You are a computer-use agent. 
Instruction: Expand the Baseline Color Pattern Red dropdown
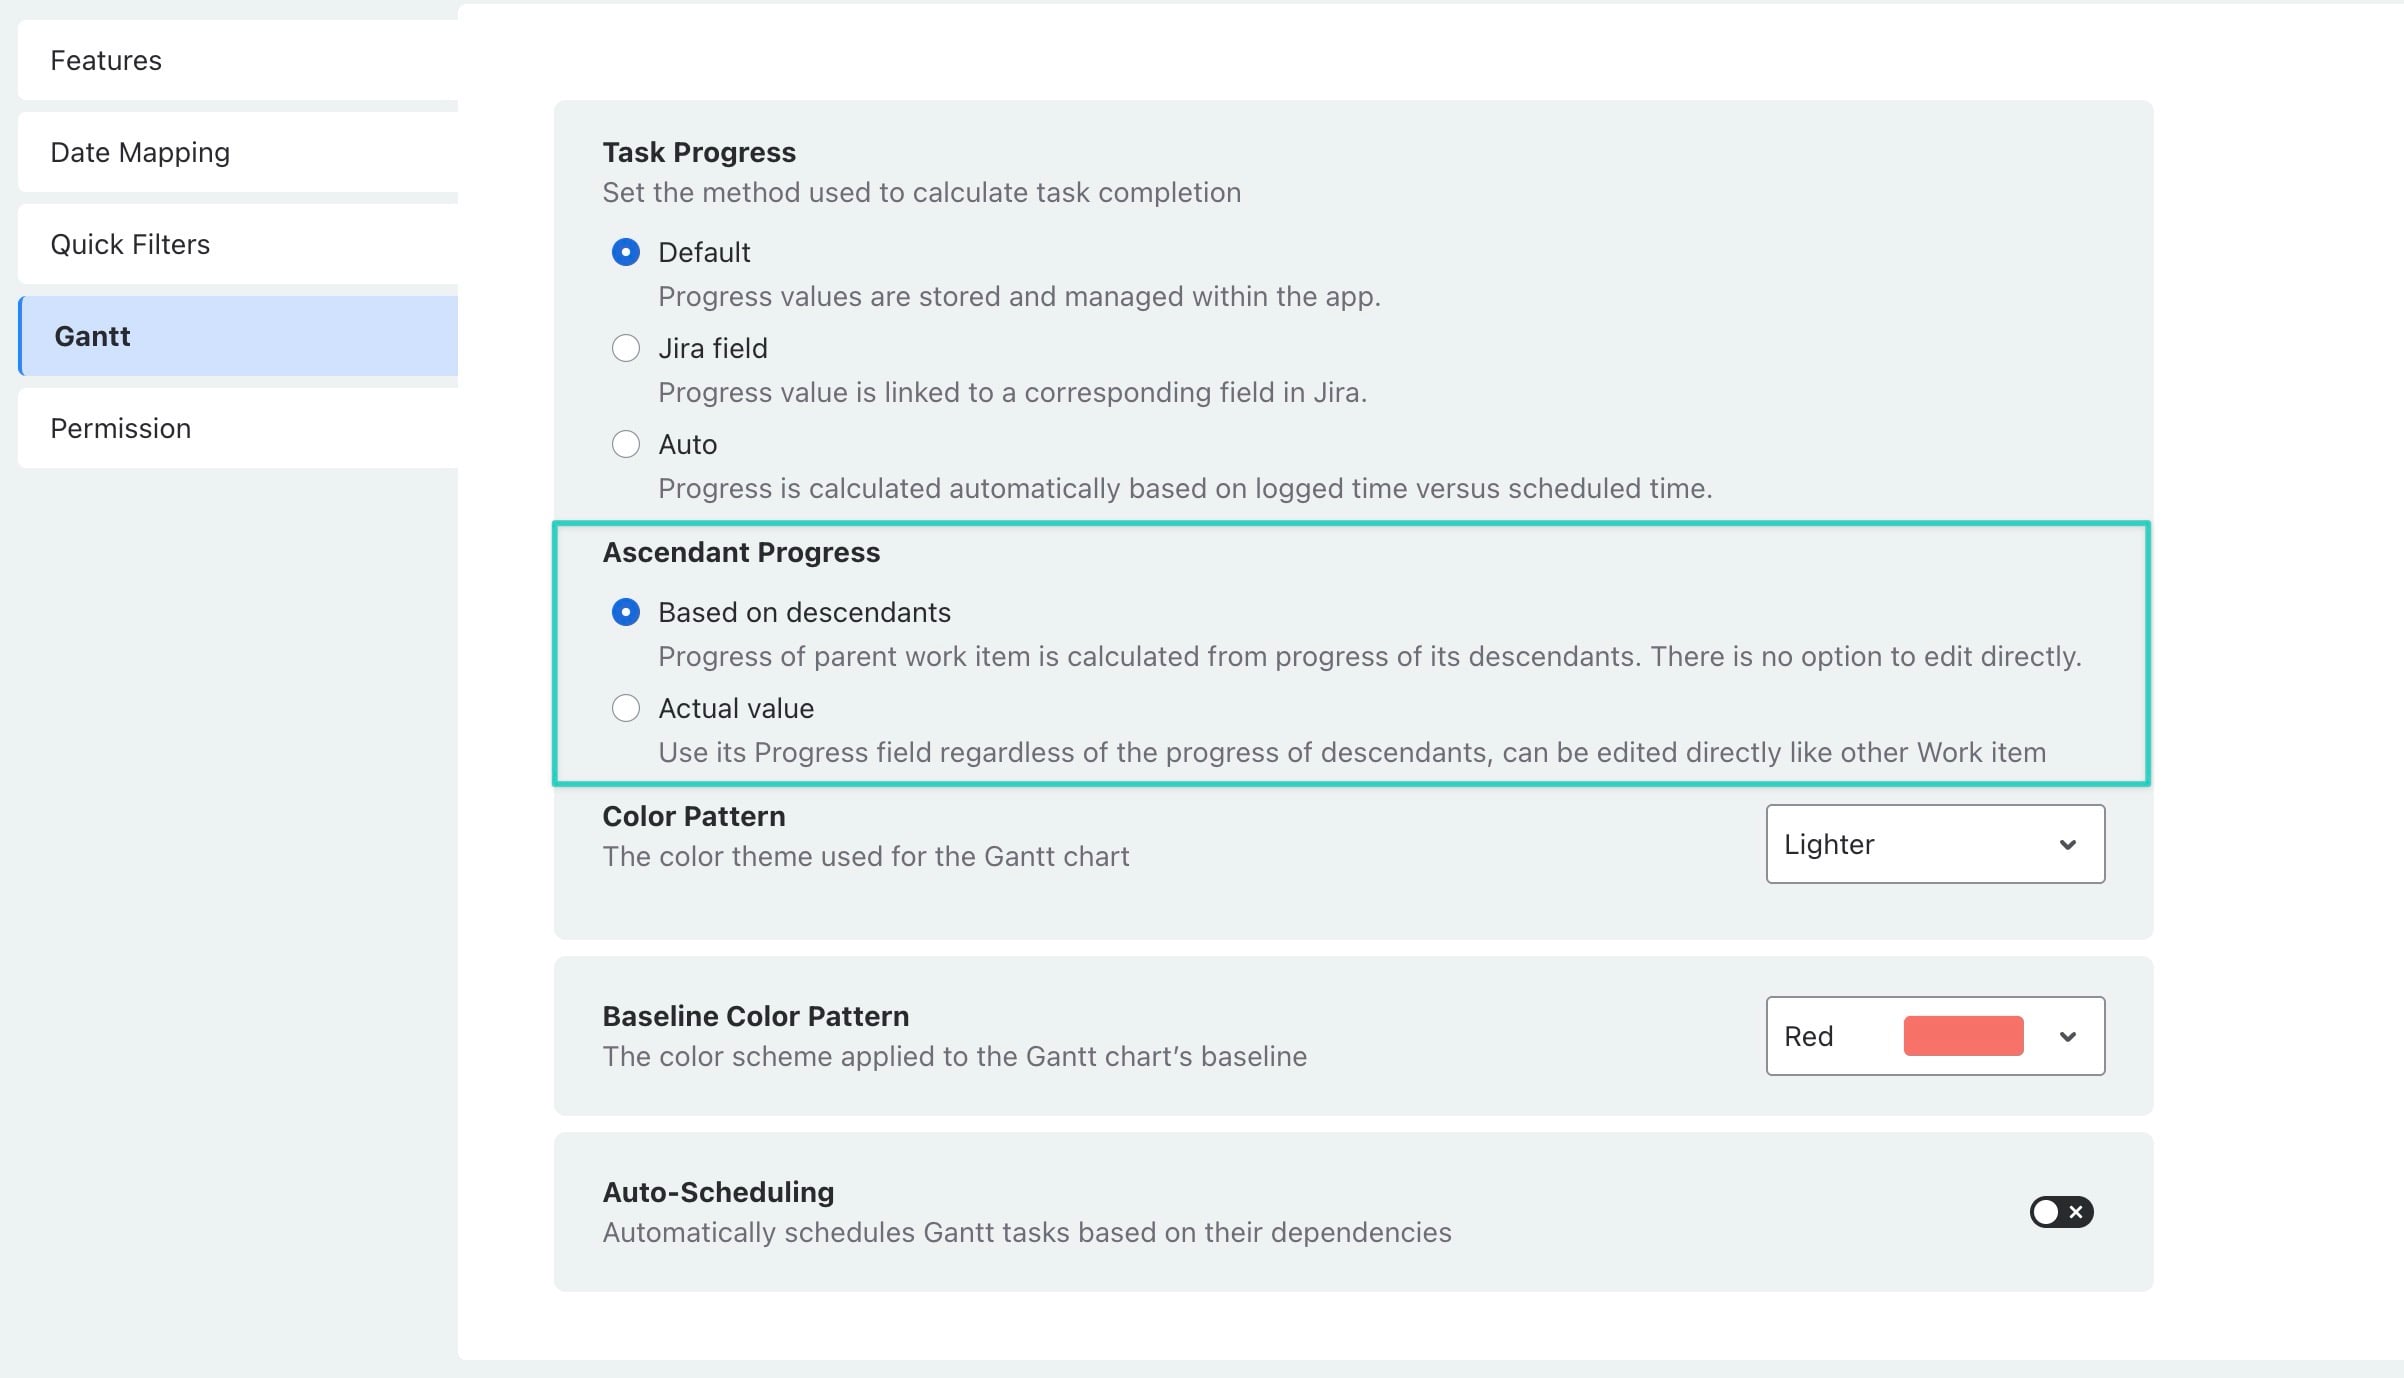coord(1935,1036)
